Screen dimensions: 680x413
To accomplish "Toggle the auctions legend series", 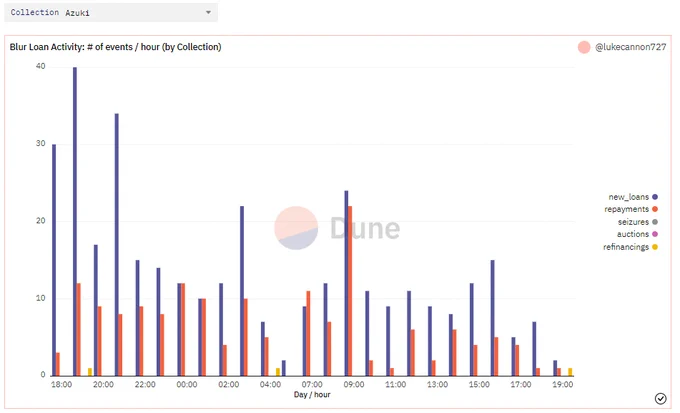I will [x=637, y=234].
